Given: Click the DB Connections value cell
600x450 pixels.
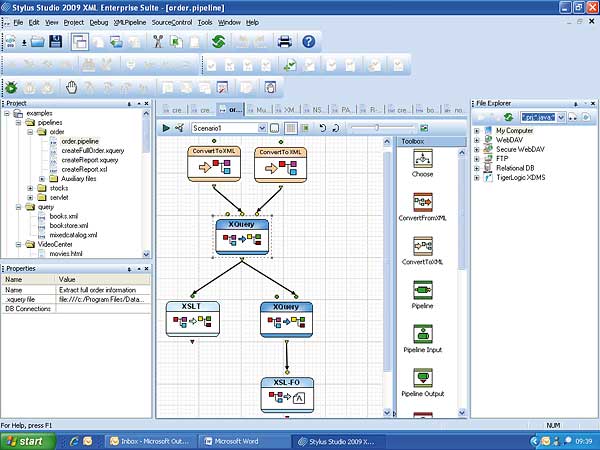Looking at the screenshot, I should pyautogui.click(x=103, y=309).
